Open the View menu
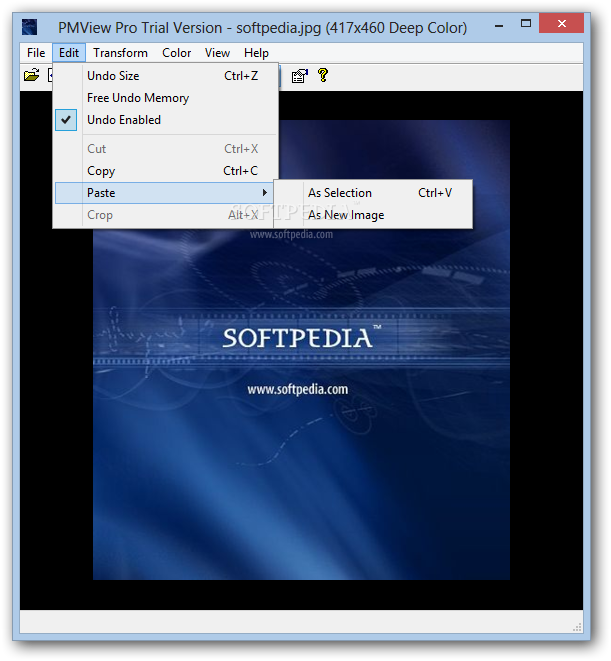The width and height of the screenshot is (611, 661). [x=217, y=53]
